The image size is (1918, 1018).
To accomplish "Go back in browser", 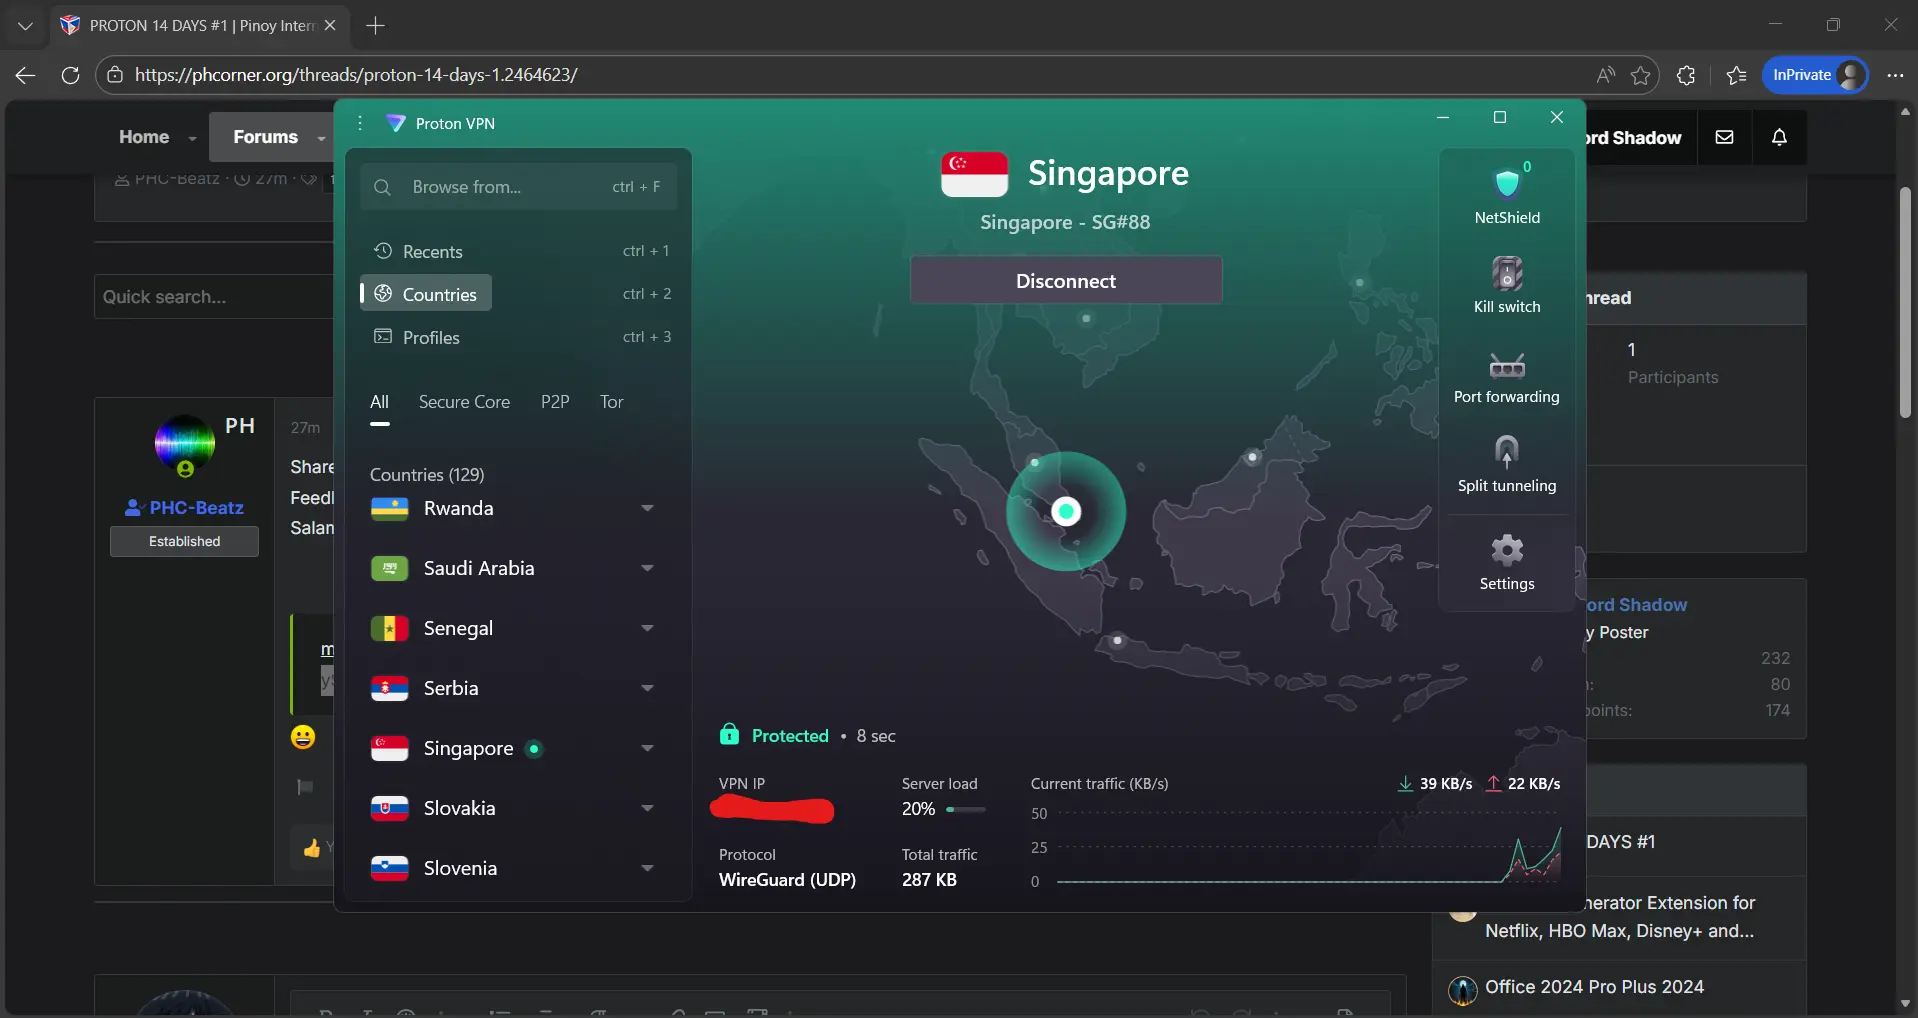I will [x=25, y=75].
